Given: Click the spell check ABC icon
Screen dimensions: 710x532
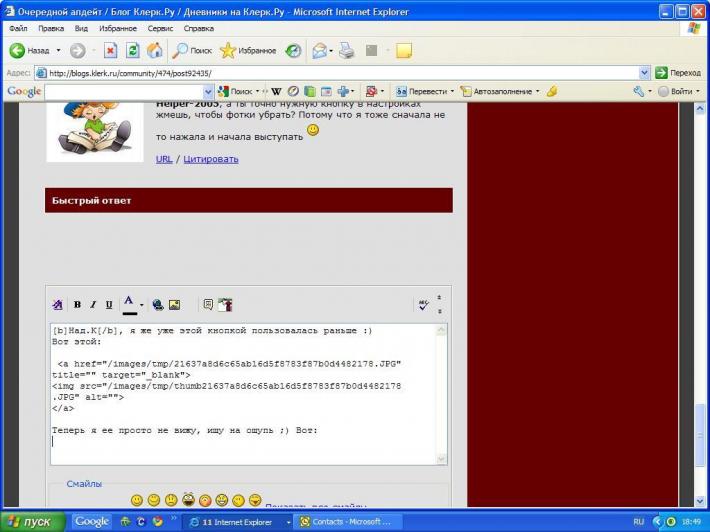Looking at the screenshot, I should tap(423, 305).
